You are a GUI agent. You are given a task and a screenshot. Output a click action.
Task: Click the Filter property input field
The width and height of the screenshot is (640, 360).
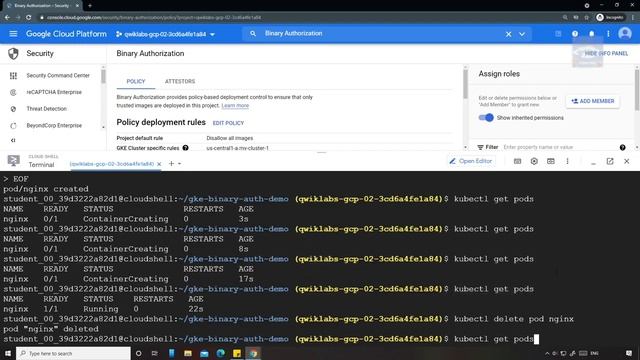(559, 147)
